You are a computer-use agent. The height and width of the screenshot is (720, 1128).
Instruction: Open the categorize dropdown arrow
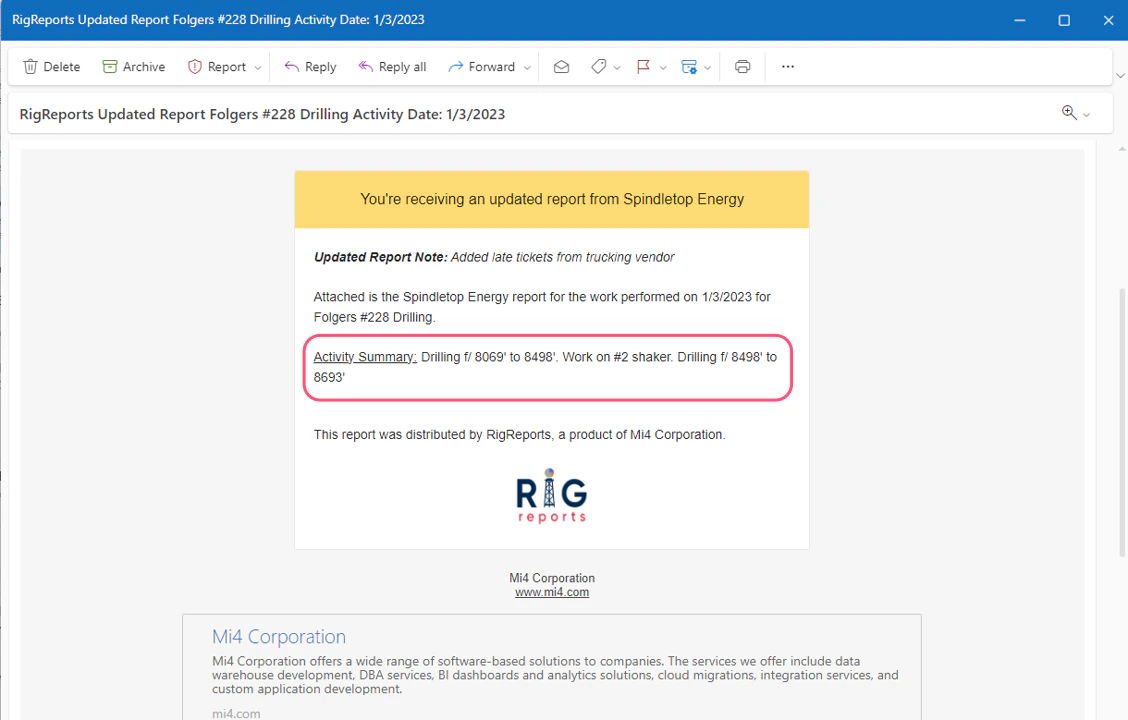pyautogui.click(x=617, y=66)
